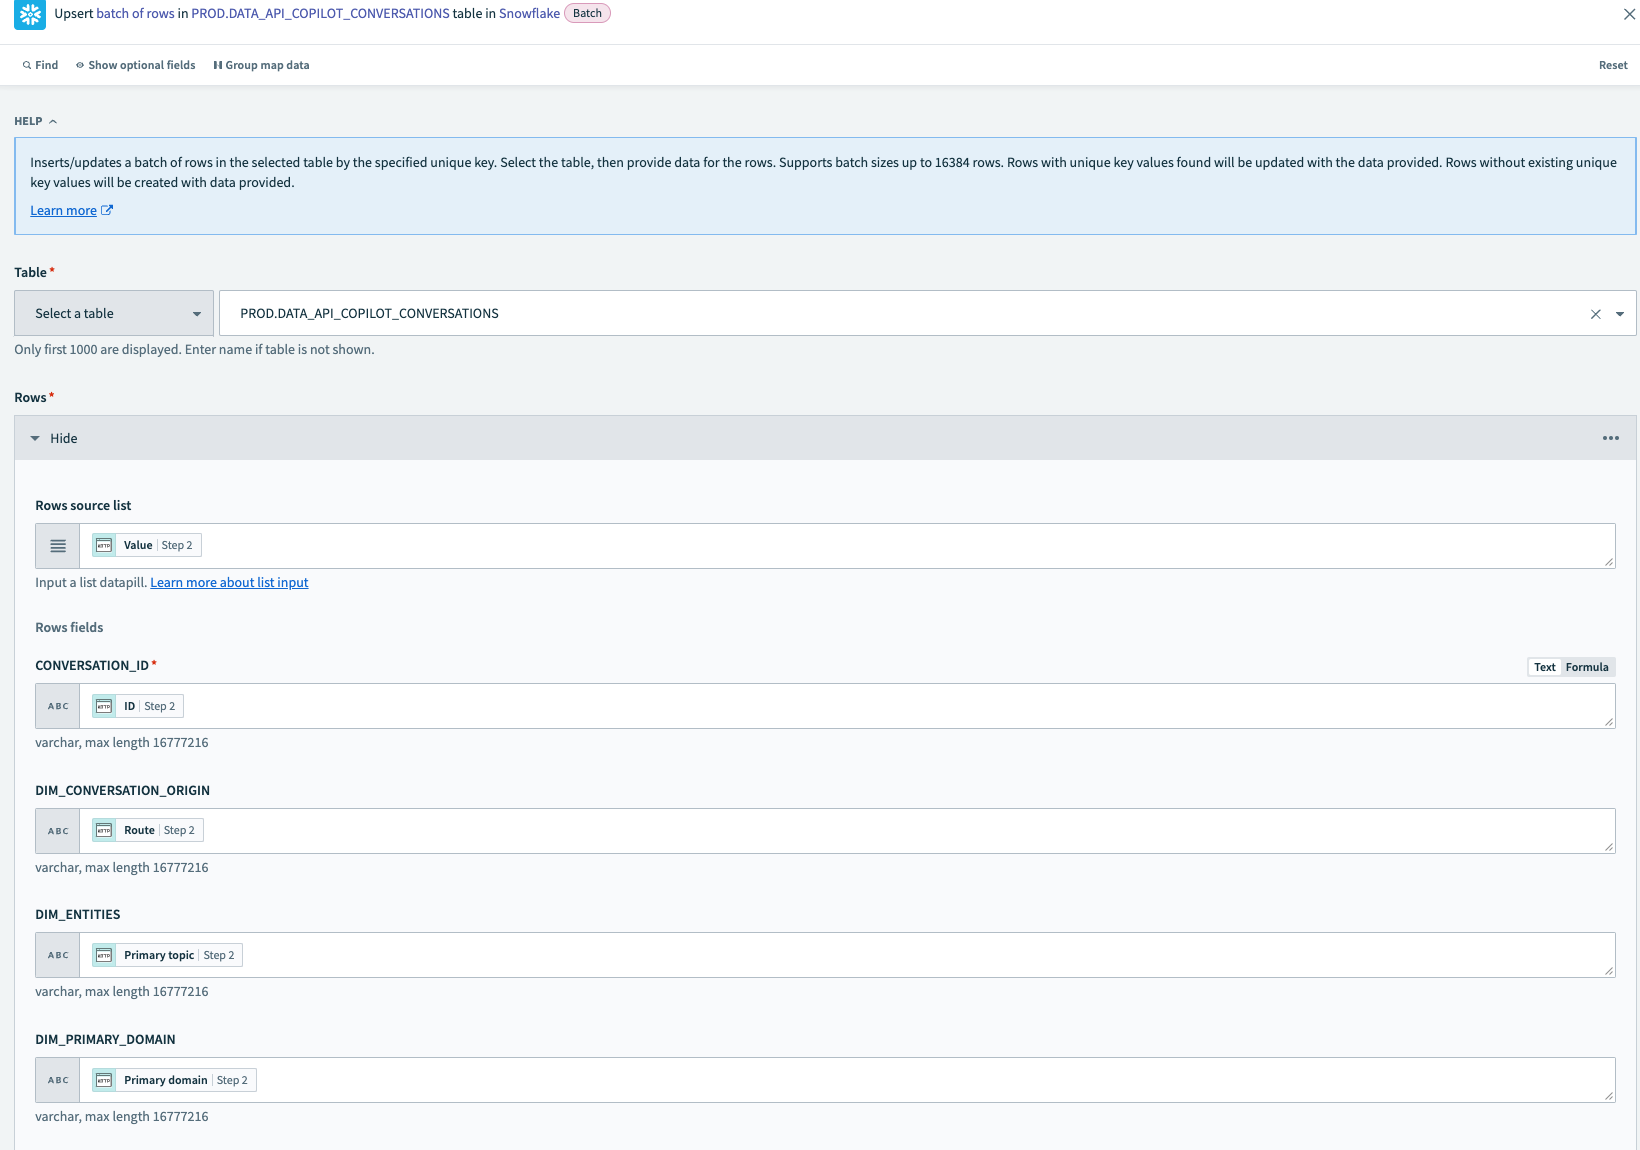
Task: Expand the table name list arrow
Action: [1620, 314]
